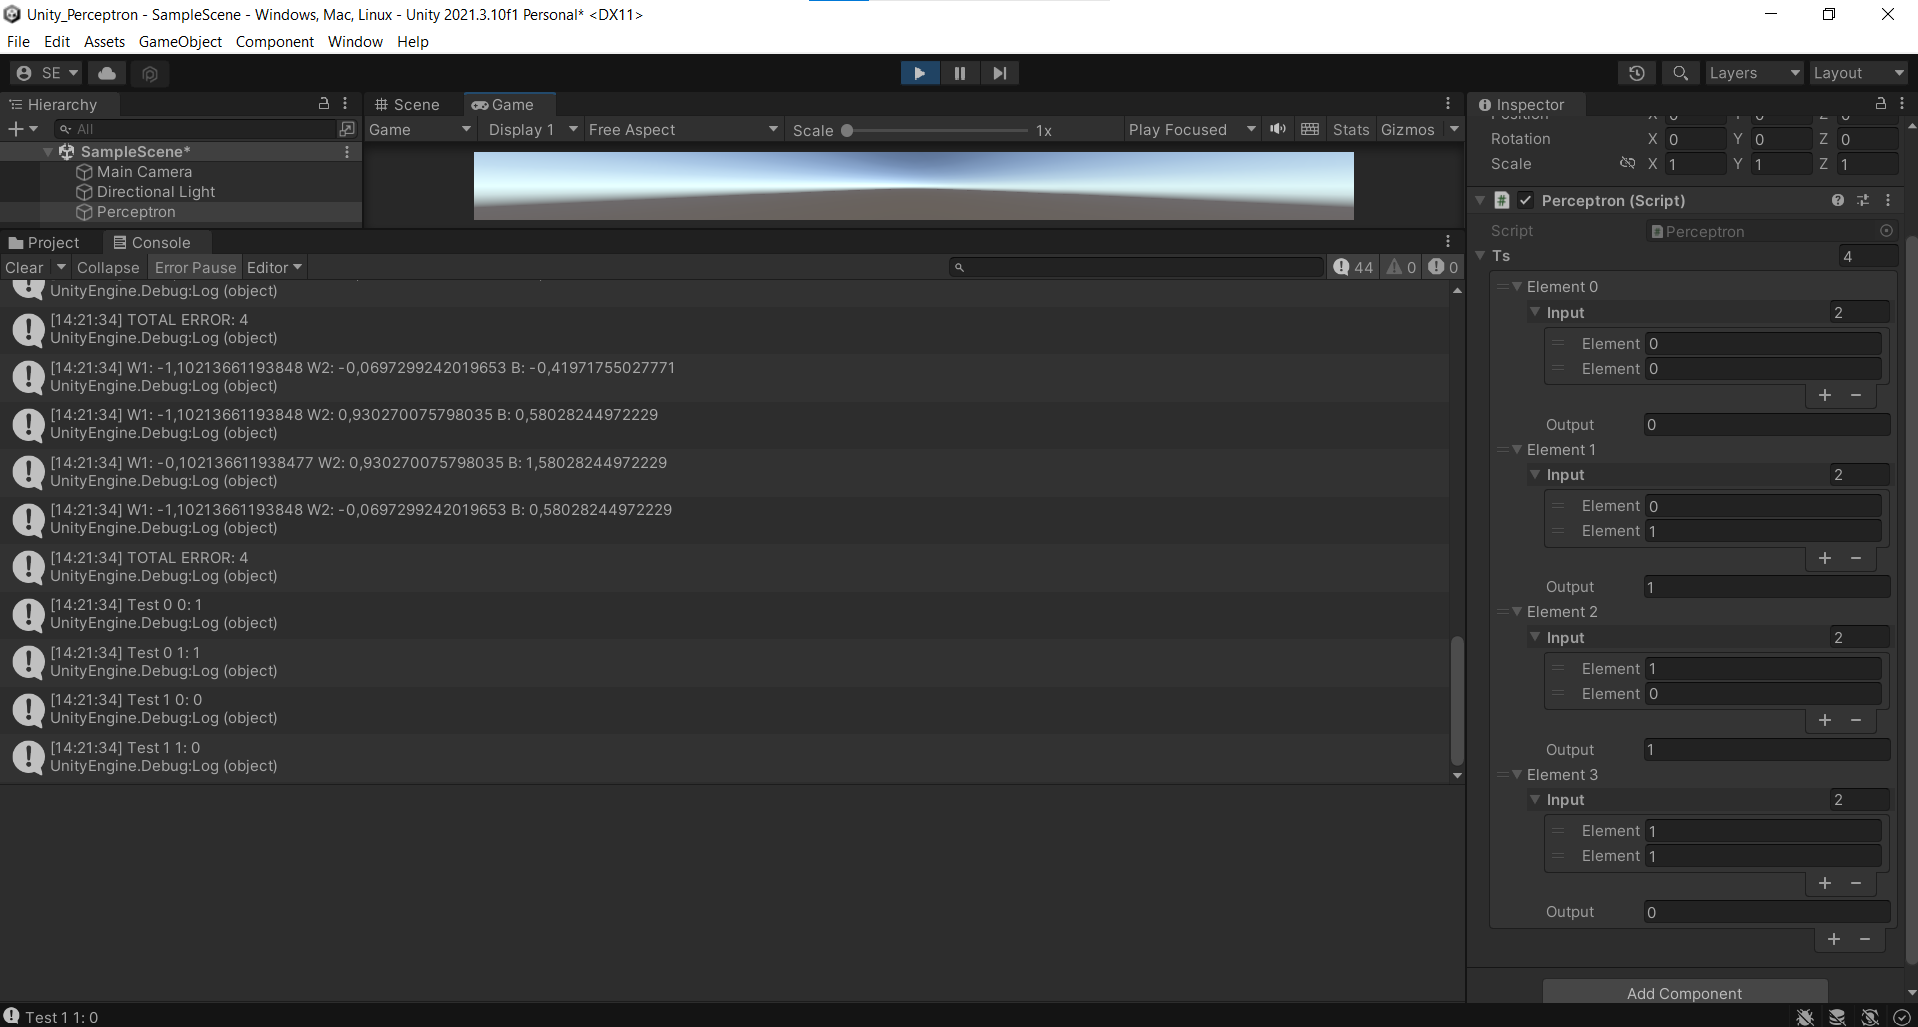Open the Free Aspect dropdown
The width and height of the screenshot is (1918, 1027).
(x=682, y=129)
